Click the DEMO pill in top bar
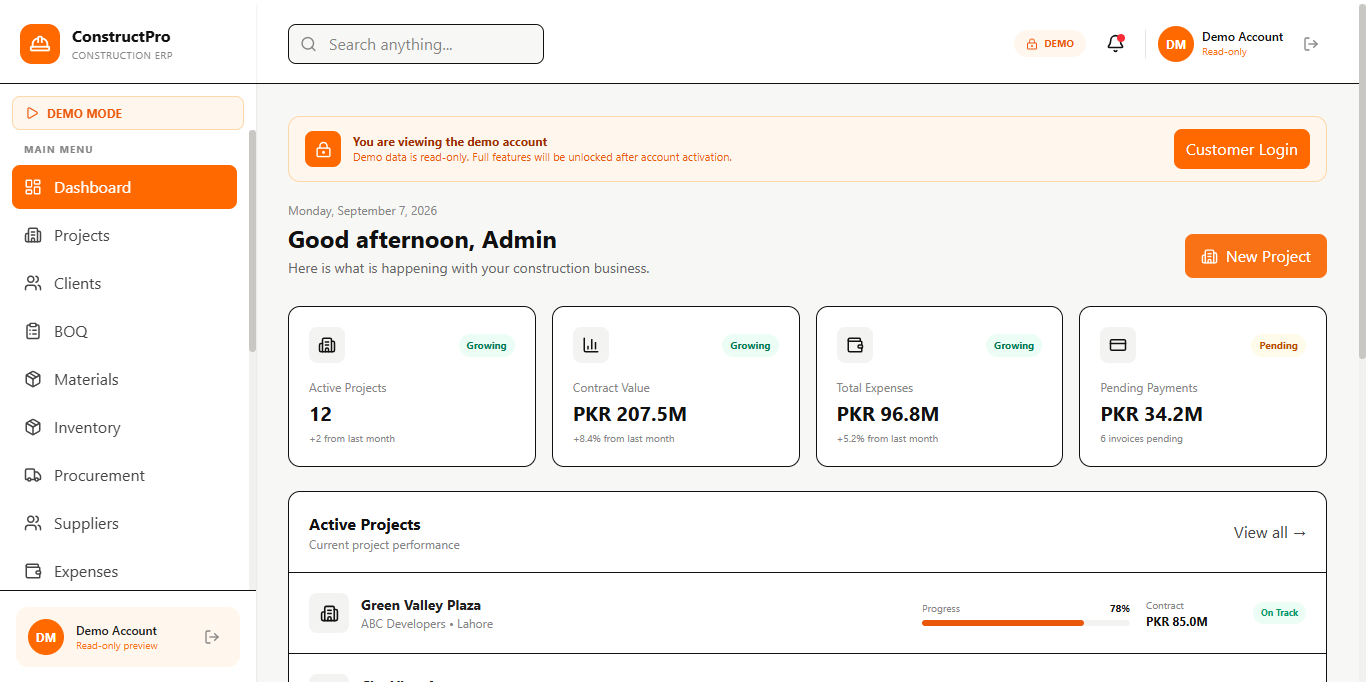The height and width of the screenshot is (682, 1366). [x=1050, y=44]
